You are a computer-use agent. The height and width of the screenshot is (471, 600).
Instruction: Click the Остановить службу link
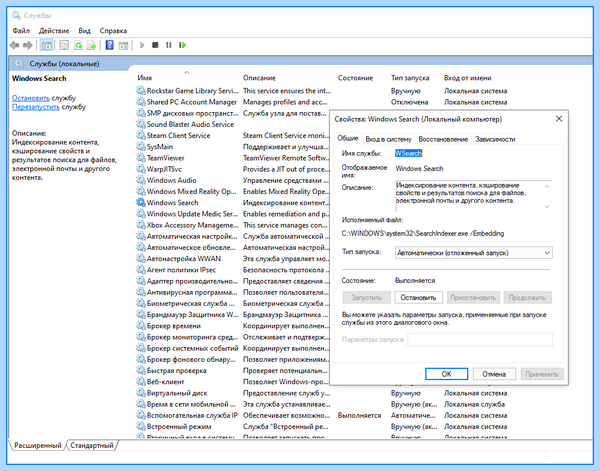point(31,98)
